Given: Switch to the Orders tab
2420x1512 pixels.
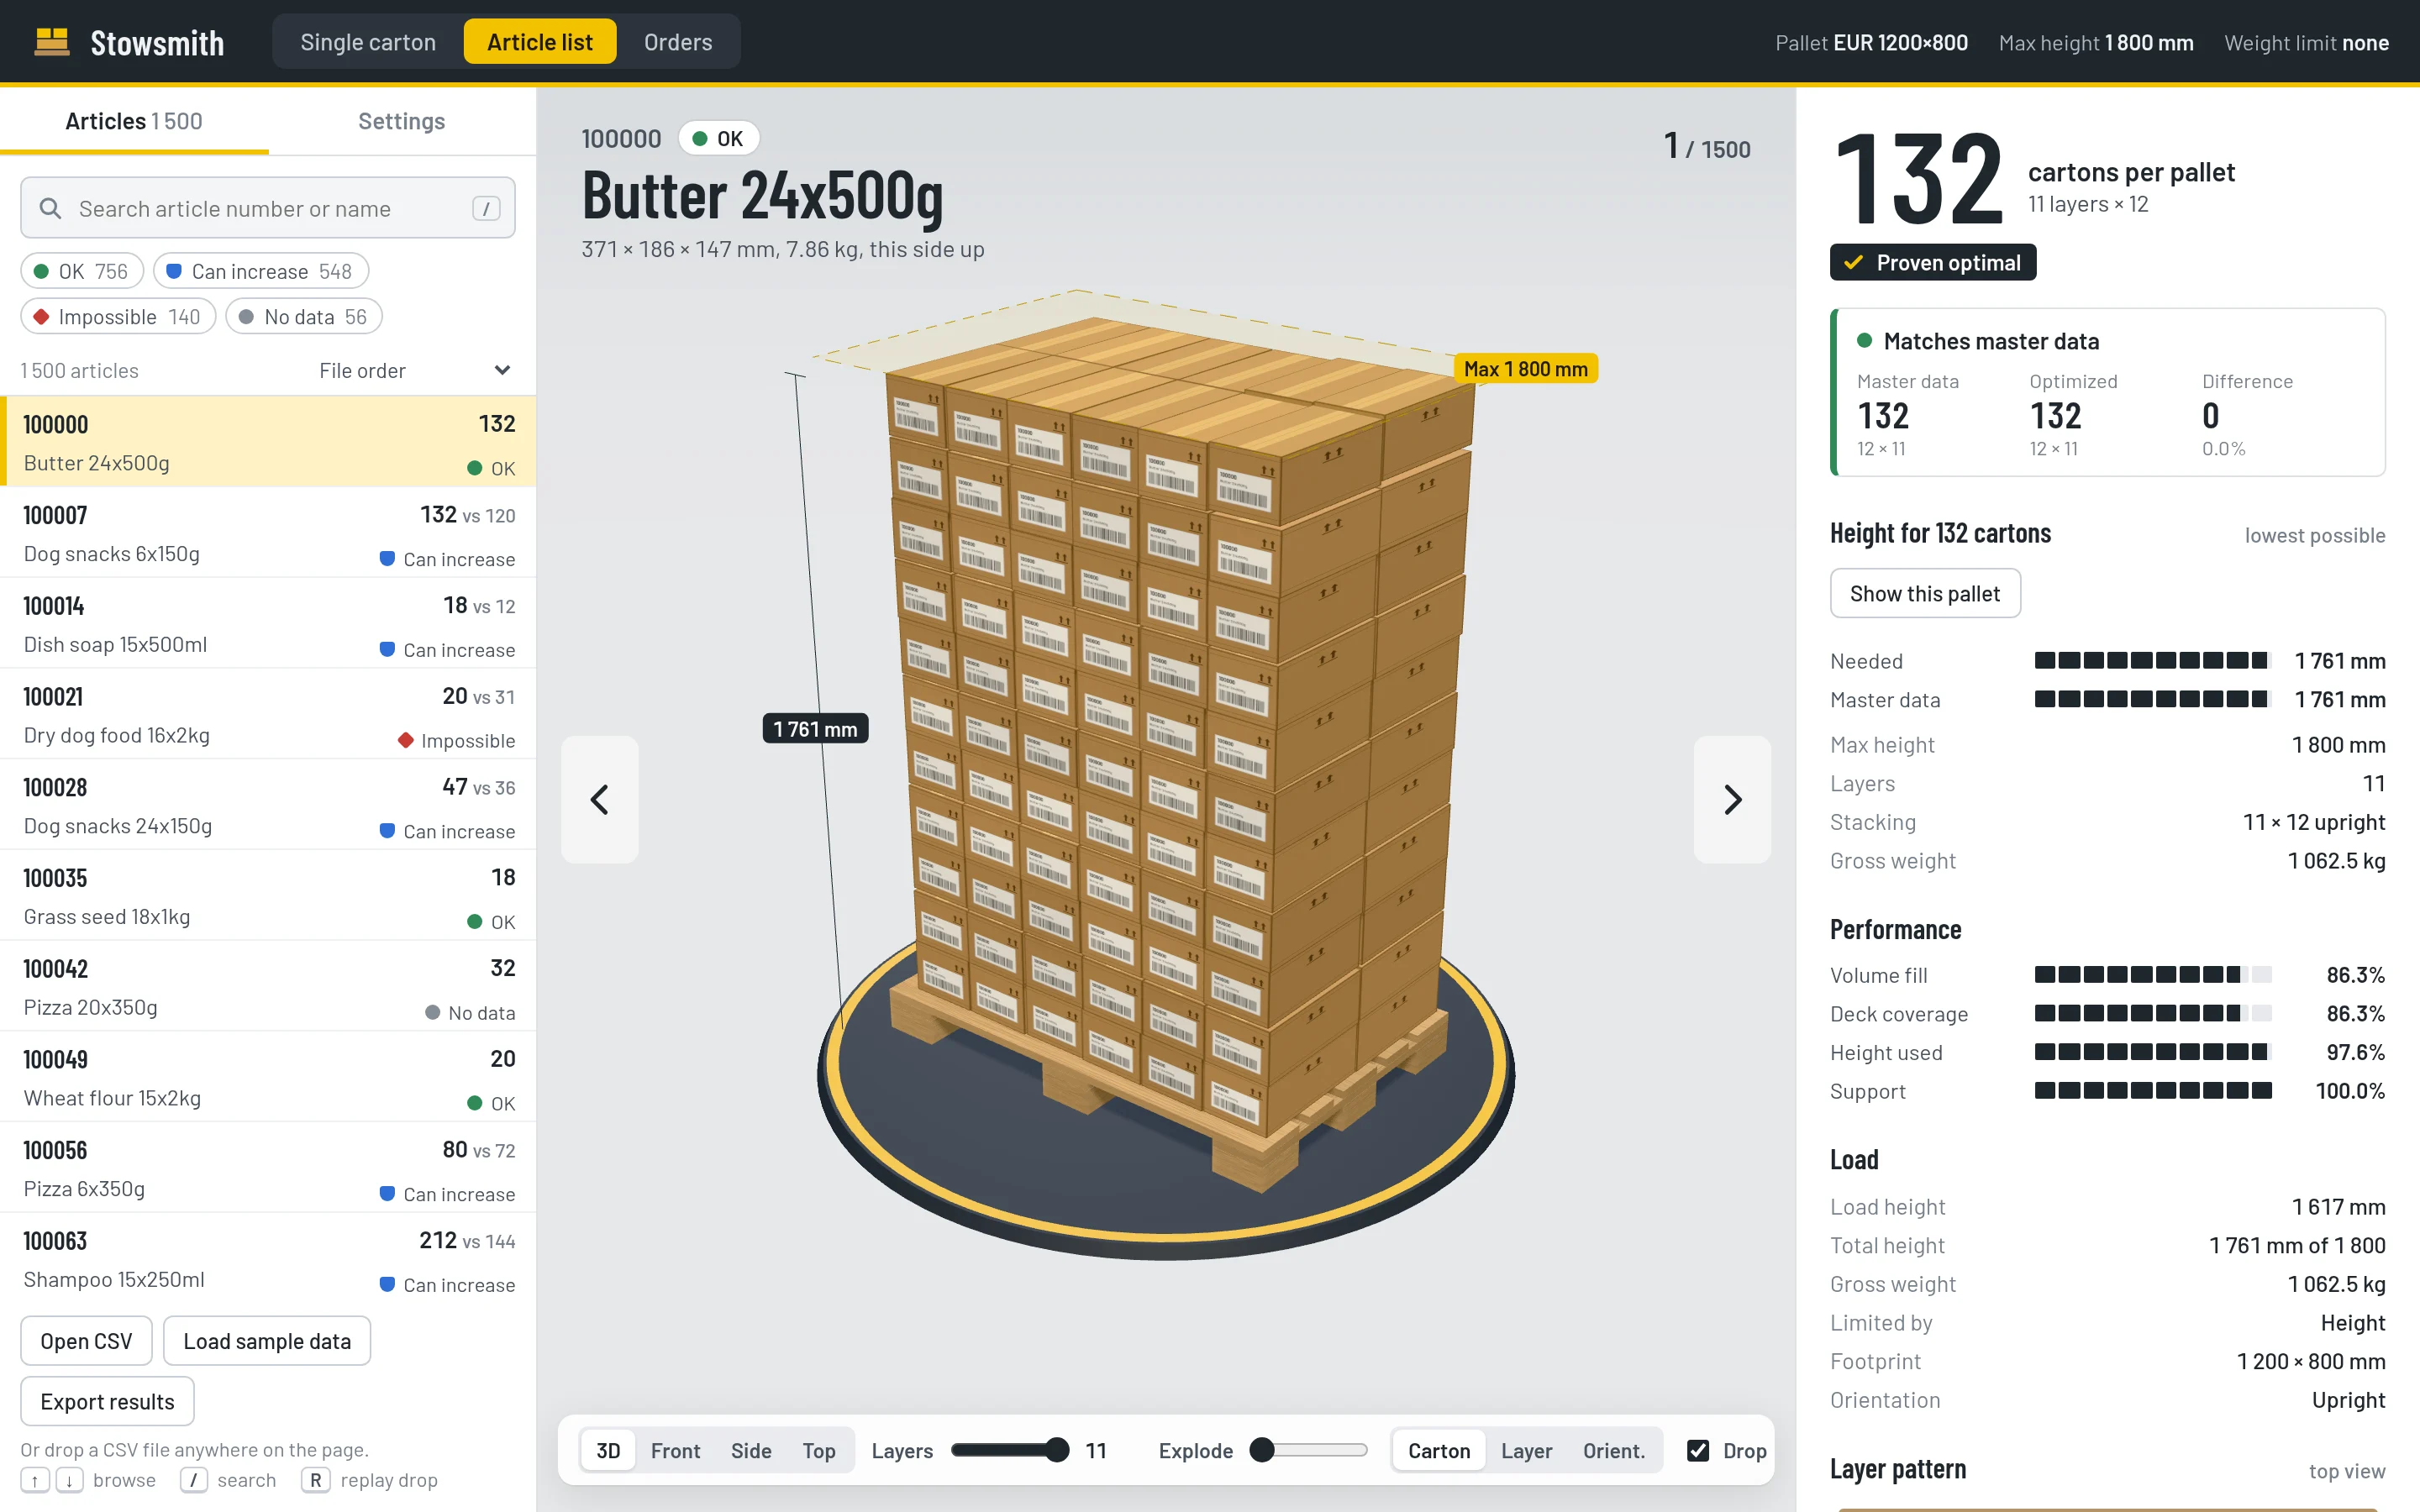Looking at the screenshot, I should pyautogui.click(x=678, y=42).
